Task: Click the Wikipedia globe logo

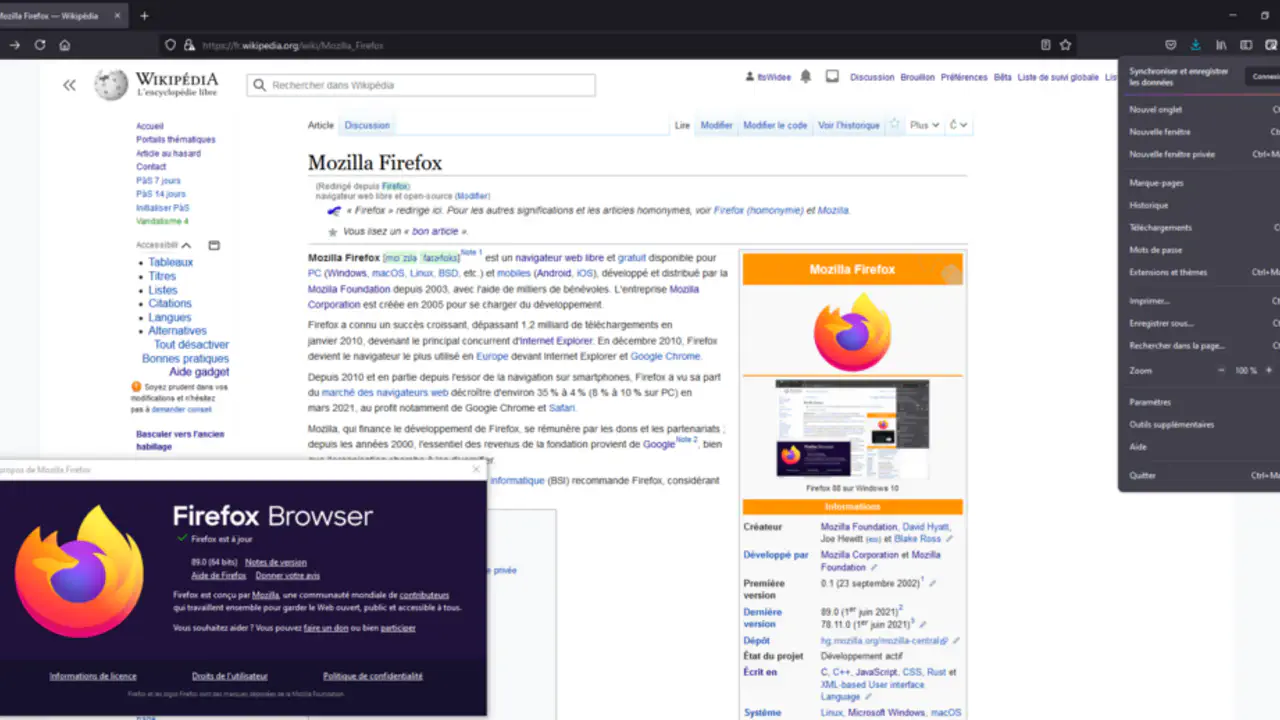Action: pyautogui.click(x=111, y=85)
